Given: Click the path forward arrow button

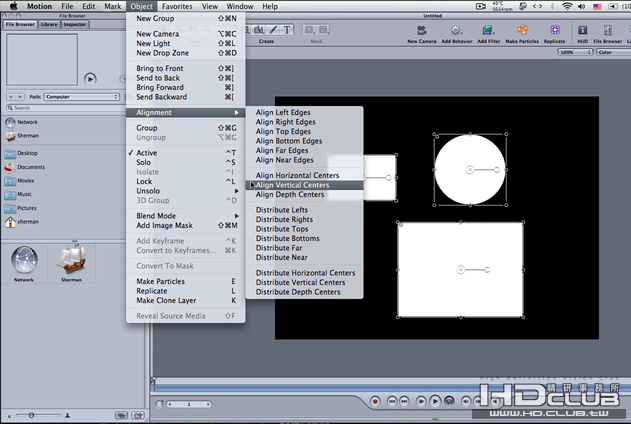Looking at the screenshot, I should click(x=20, y=97).
